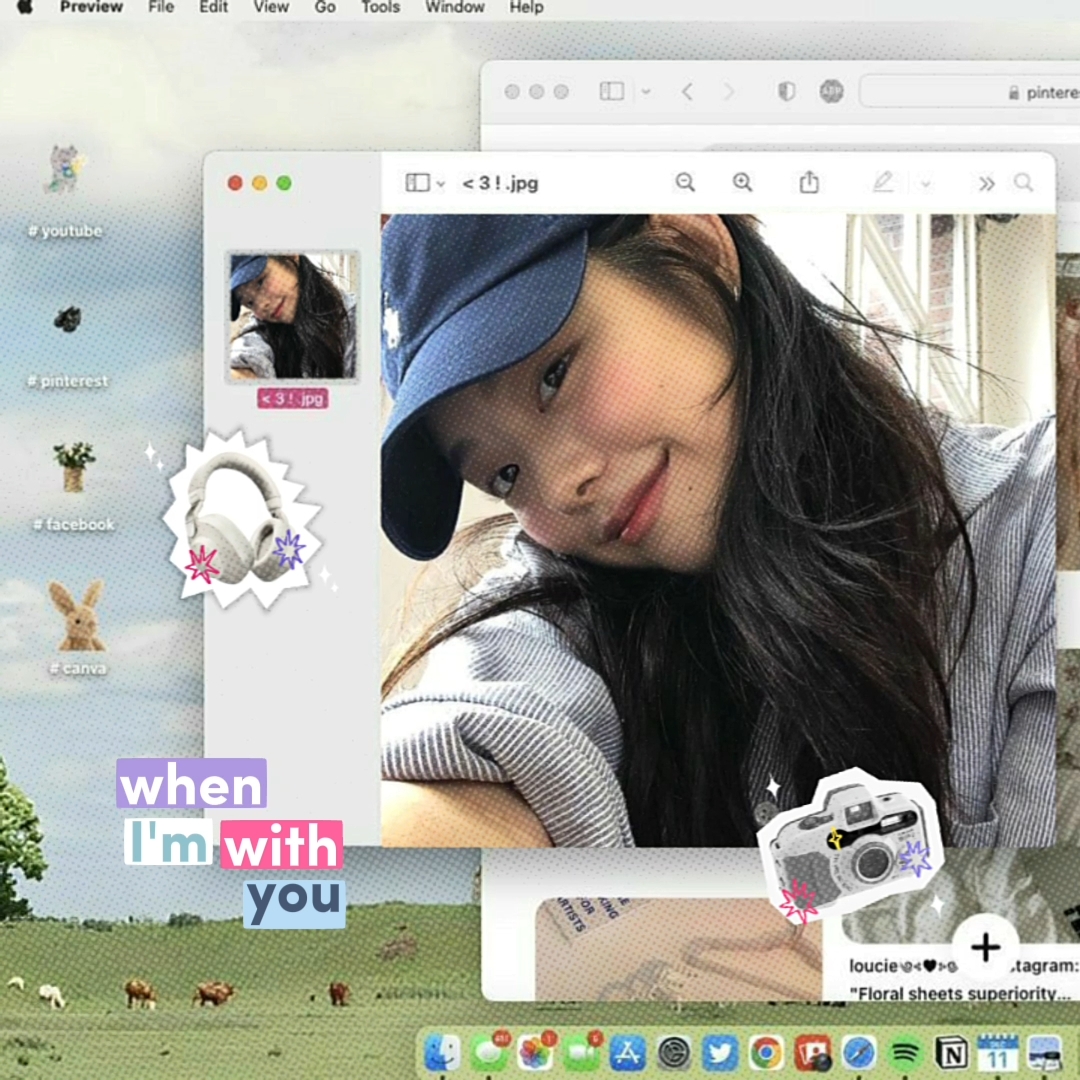Image resolution: width=1080 pixels, height=1080 pixels.
Task: Click the zoom out magnifier in Preview
Action: [685, 182]
